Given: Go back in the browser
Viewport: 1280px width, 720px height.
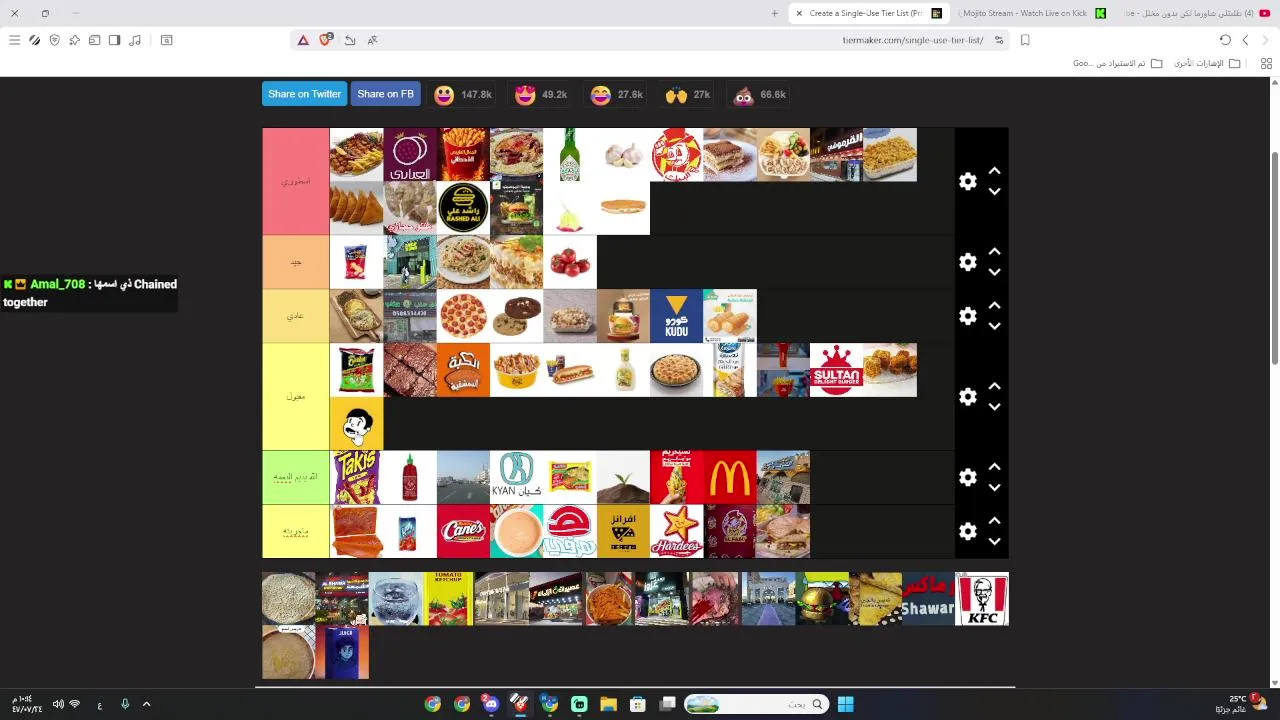Looking at the screenshot, I should coord(1245,40).
